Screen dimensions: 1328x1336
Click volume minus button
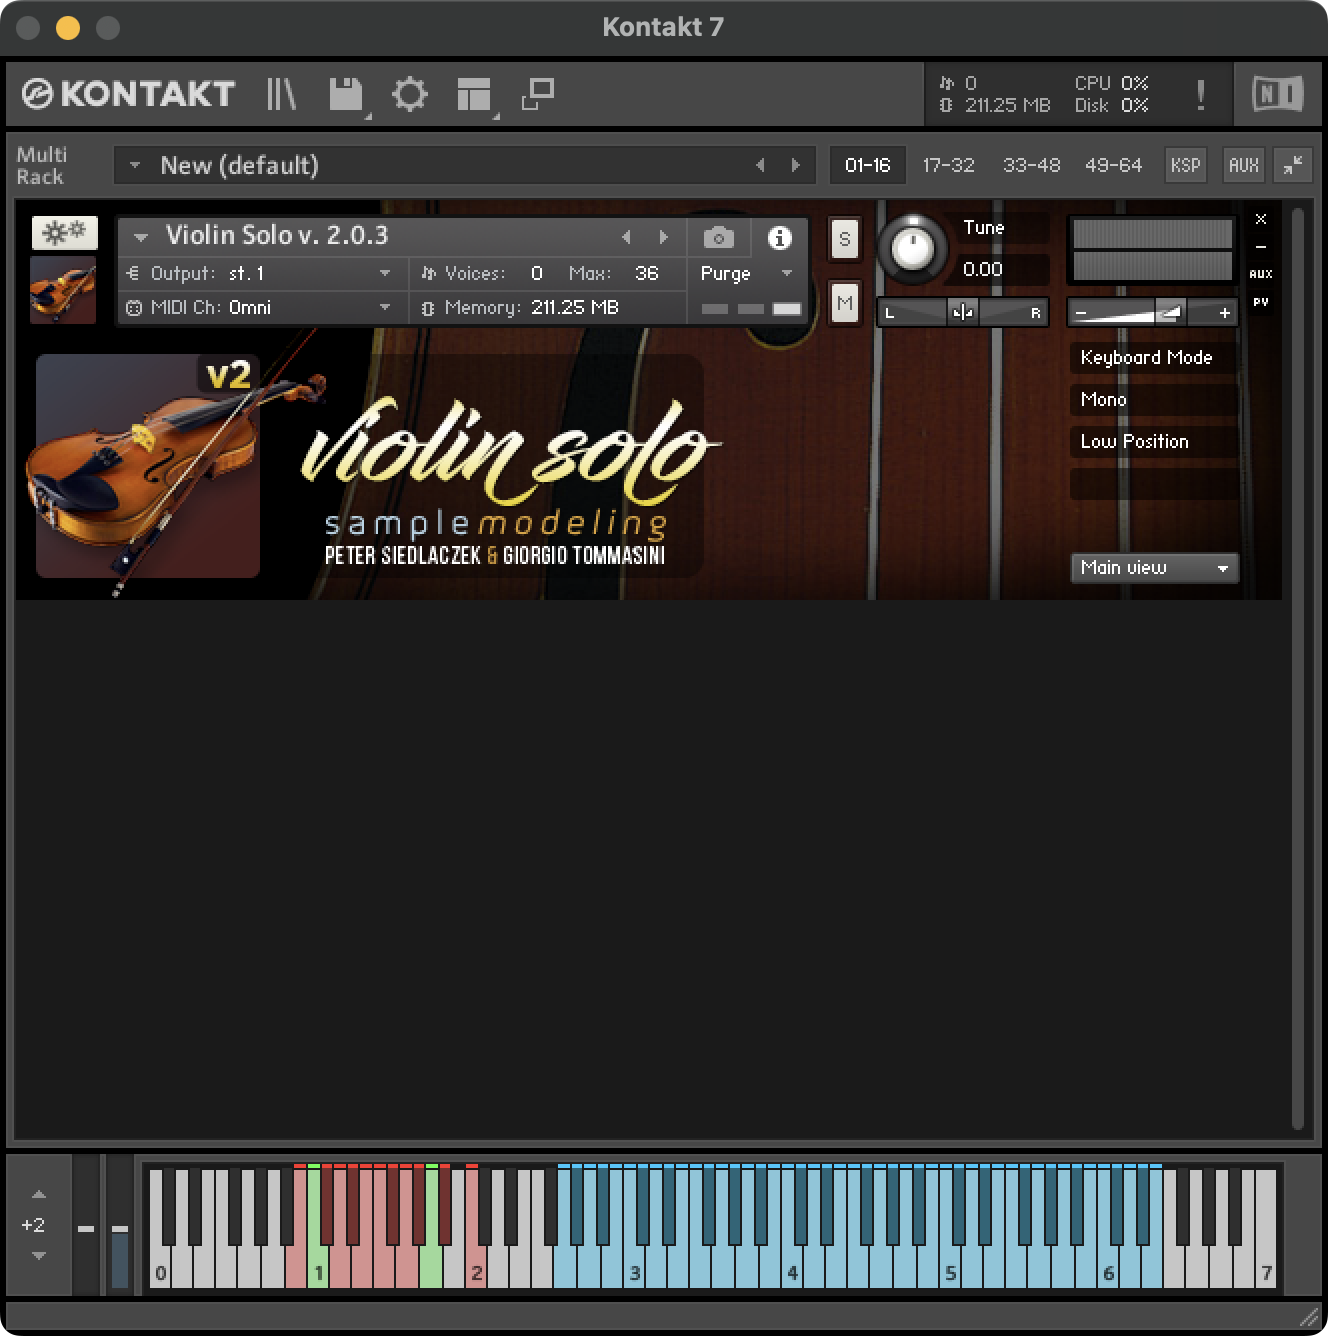(1080, 313)
